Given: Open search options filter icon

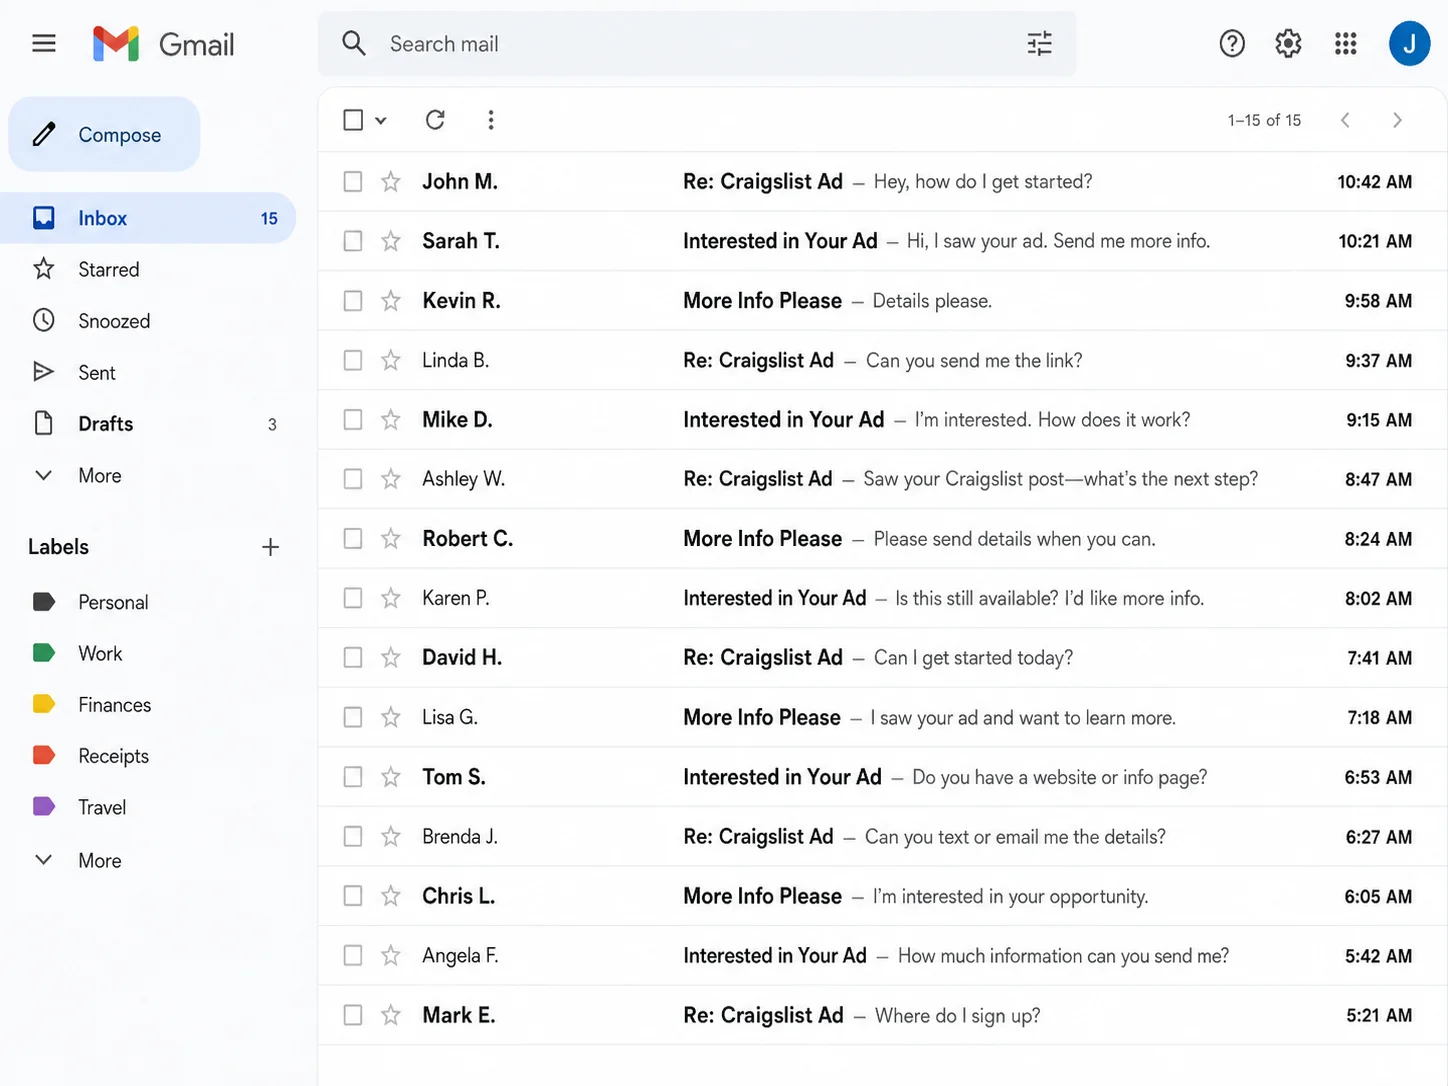Looking at the screenshot, I should point(1039,43).
